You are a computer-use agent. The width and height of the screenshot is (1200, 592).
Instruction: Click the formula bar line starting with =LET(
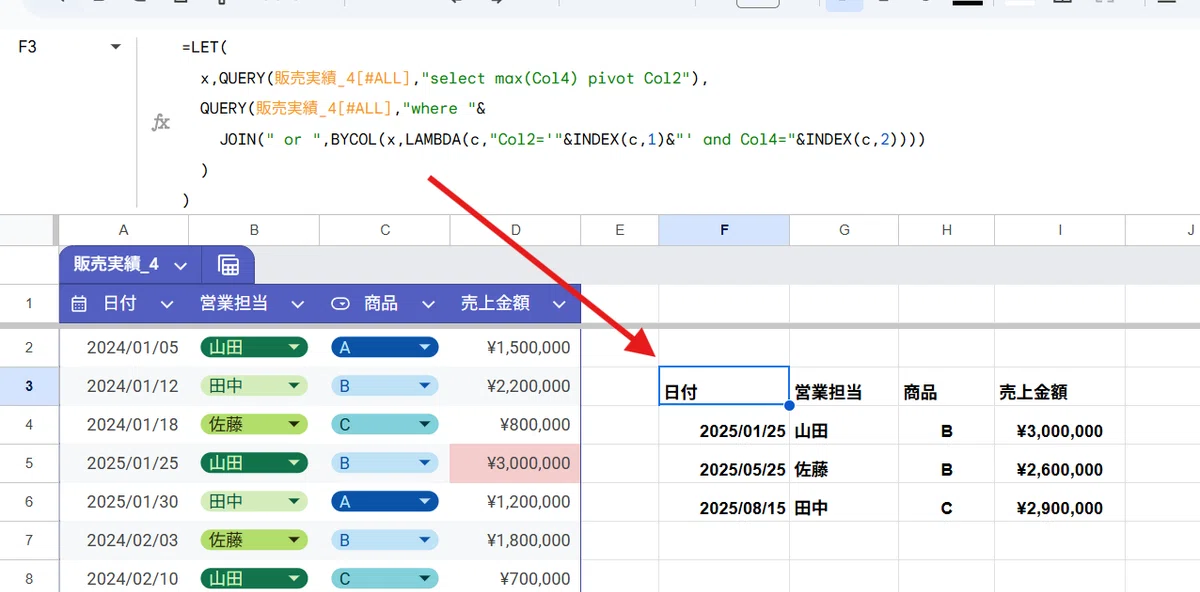pos(205,47)
